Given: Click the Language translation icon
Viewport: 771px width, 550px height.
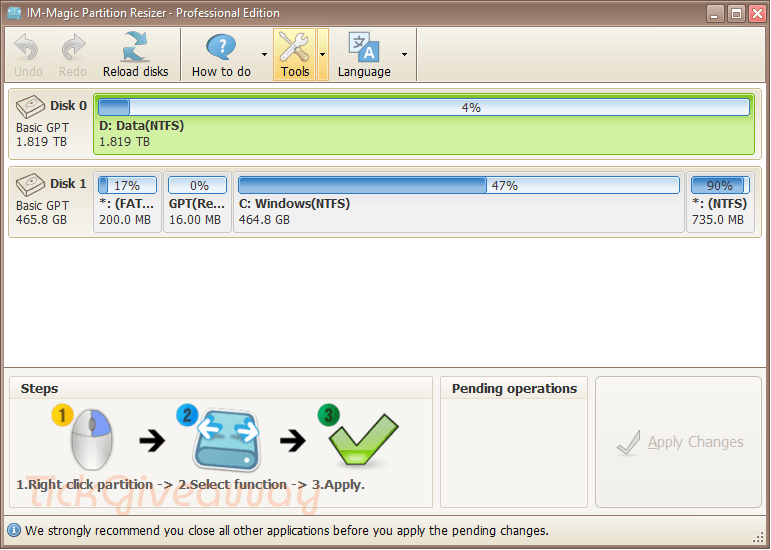Looking at the screenshot, I should (364, 47).
